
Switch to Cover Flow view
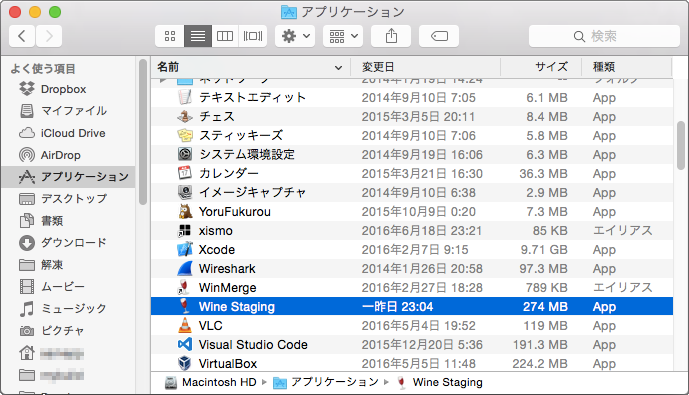point(253,36)
